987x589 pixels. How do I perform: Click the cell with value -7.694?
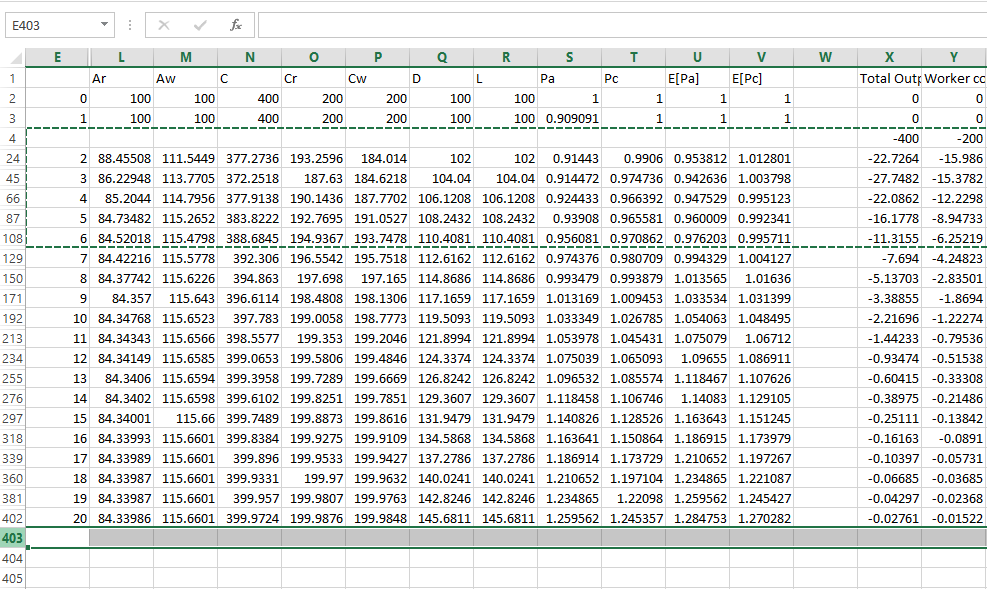[x=889, y=259]
